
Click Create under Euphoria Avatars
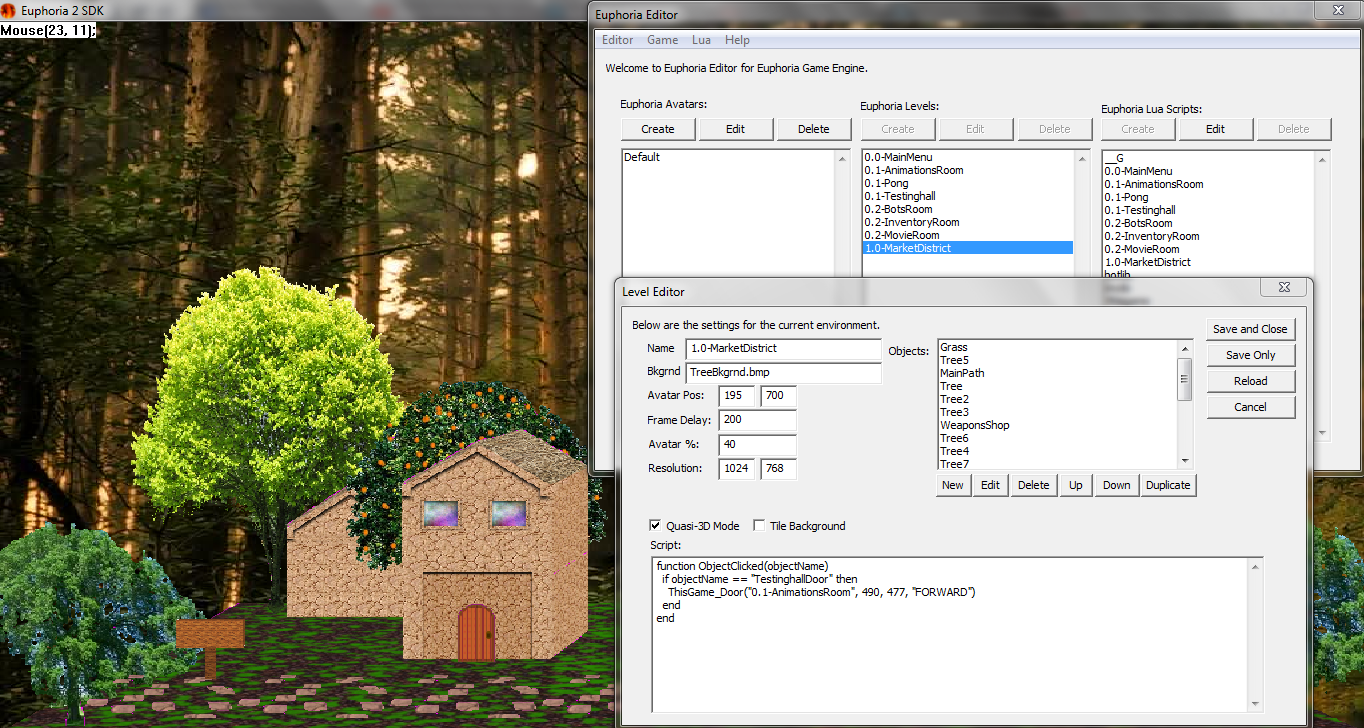point(658,129)
